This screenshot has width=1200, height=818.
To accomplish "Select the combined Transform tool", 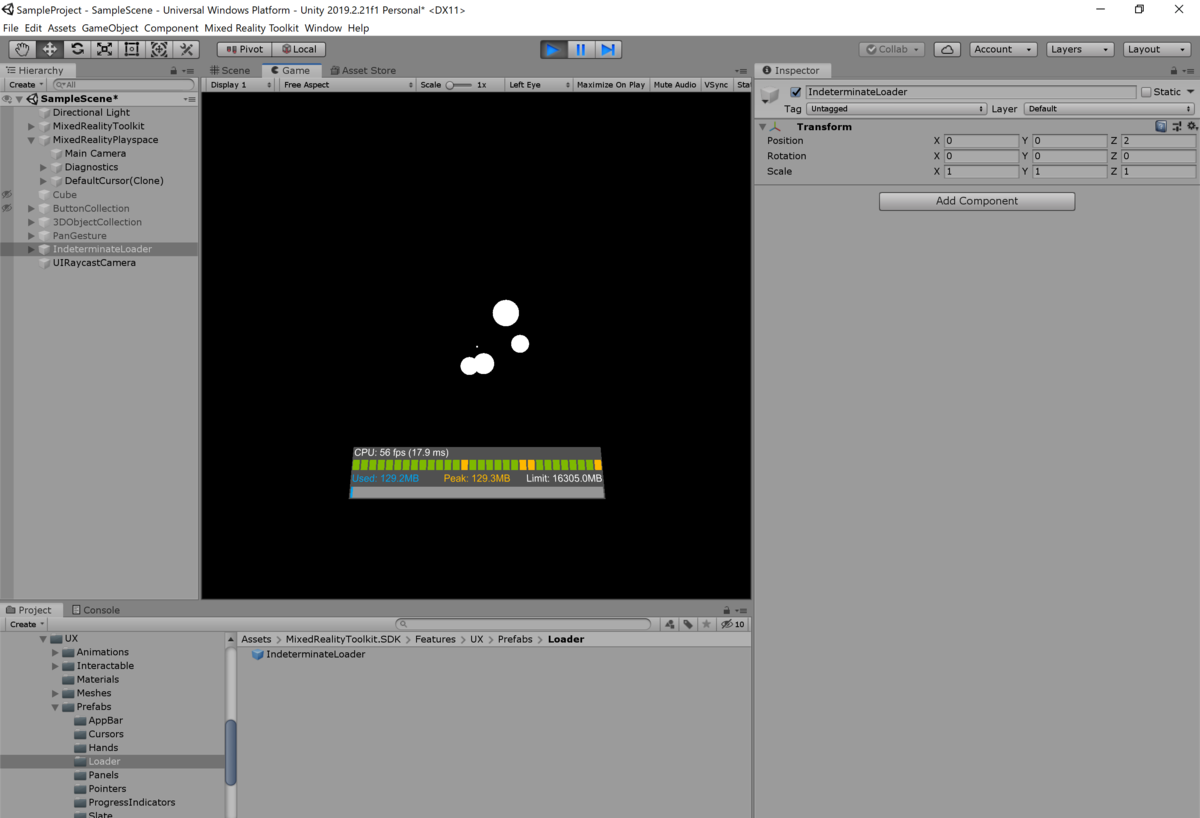I will (x=158, y=49).
